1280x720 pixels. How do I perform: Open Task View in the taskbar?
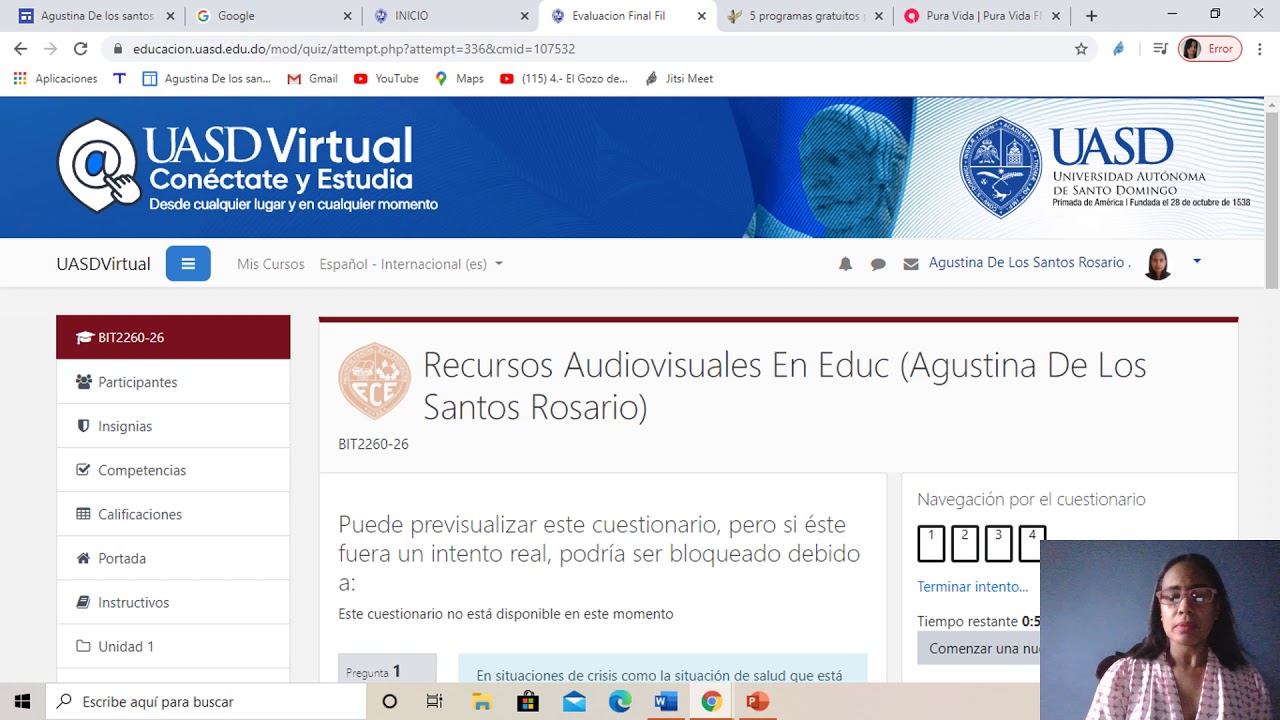tap(434, 702)
